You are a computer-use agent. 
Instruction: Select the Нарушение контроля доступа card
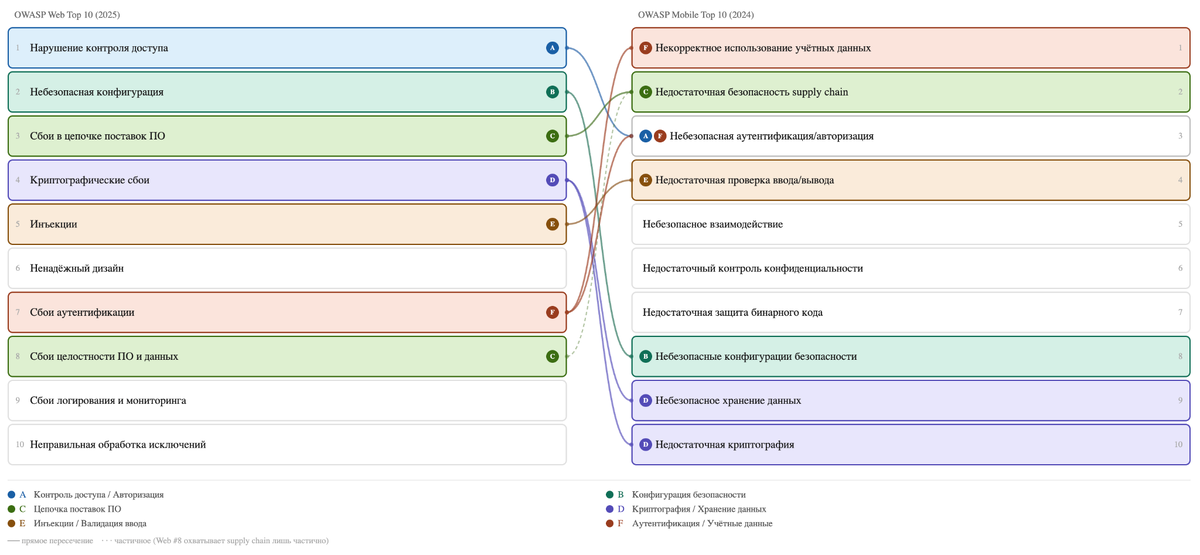287,48
